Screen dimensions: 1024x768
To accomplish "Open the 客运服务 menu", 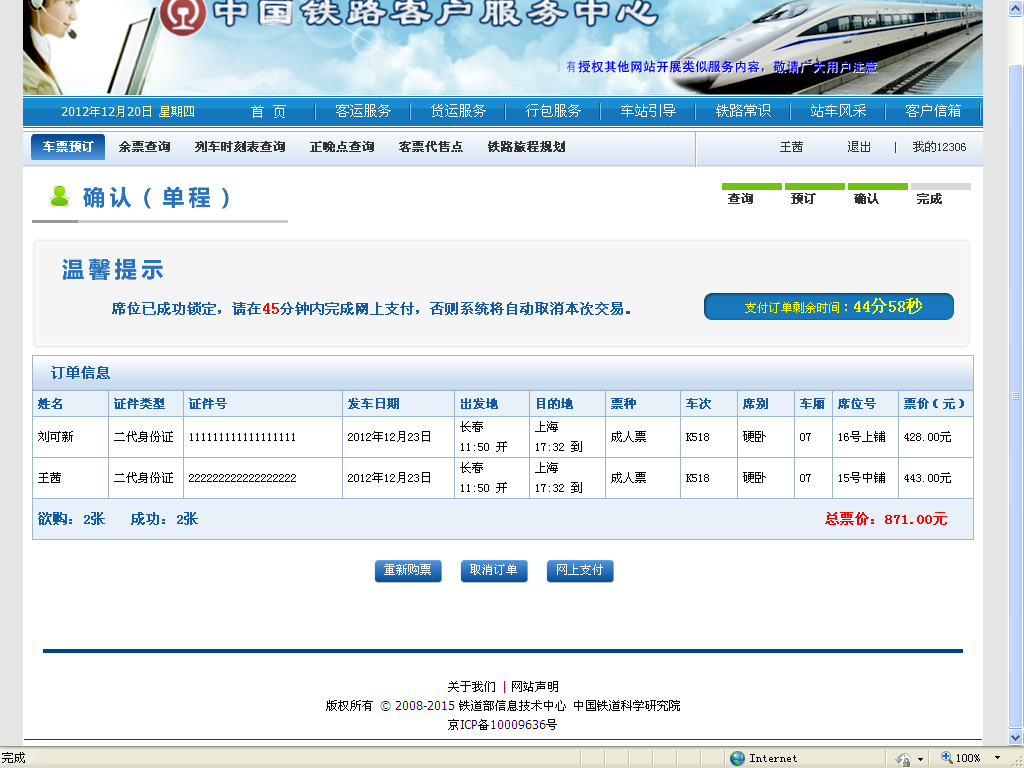I will tap(363, 112).
